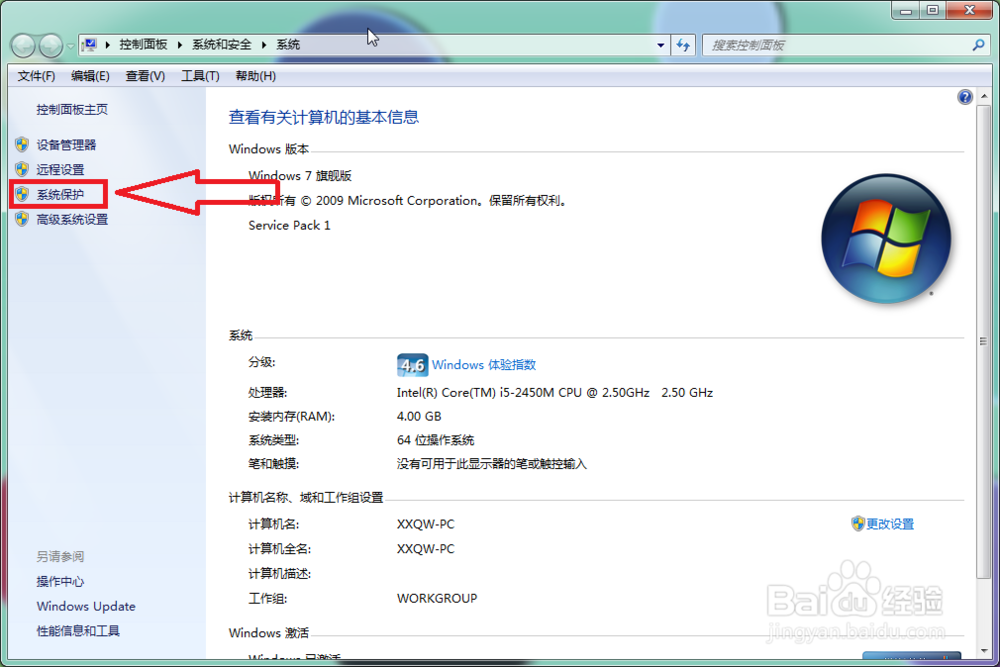The width and height of the screenshot is (1000, 667).
Task: Open the 文件(F) menu
Action: pyautogui.click(x=36, y=76)
